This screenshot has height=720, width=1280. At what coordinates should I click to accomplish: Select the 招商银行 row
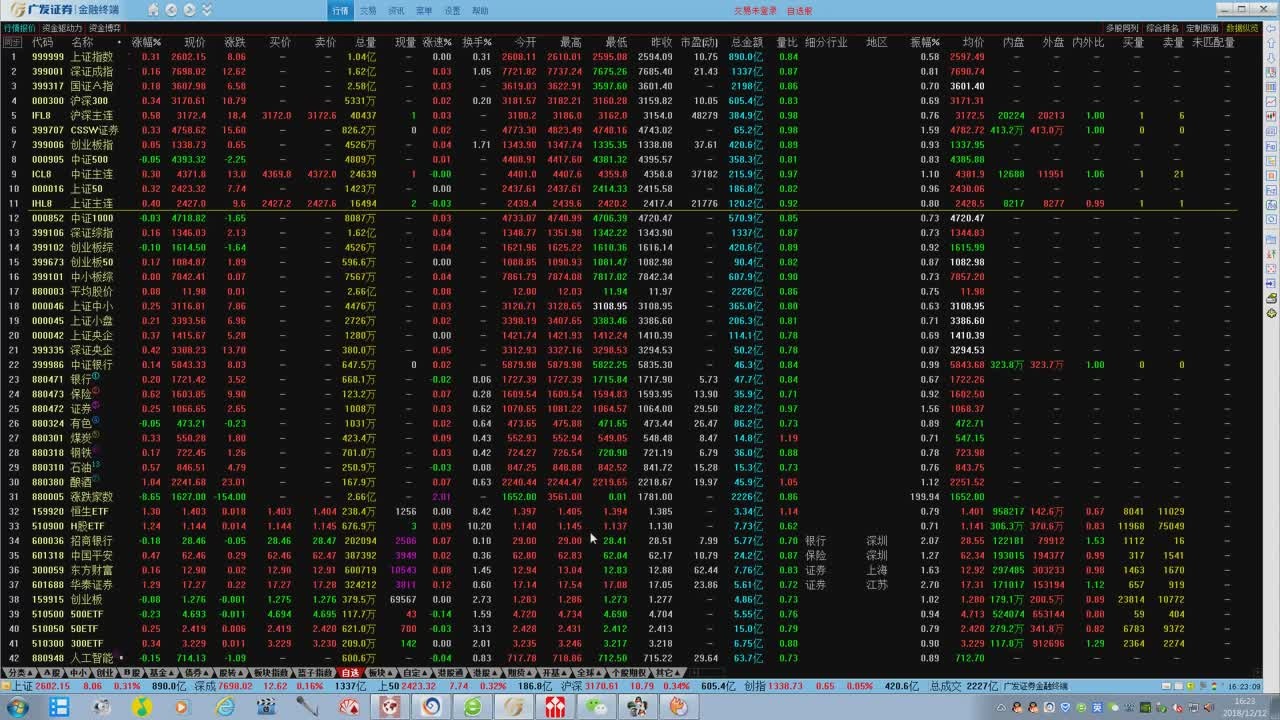[620, 540]
